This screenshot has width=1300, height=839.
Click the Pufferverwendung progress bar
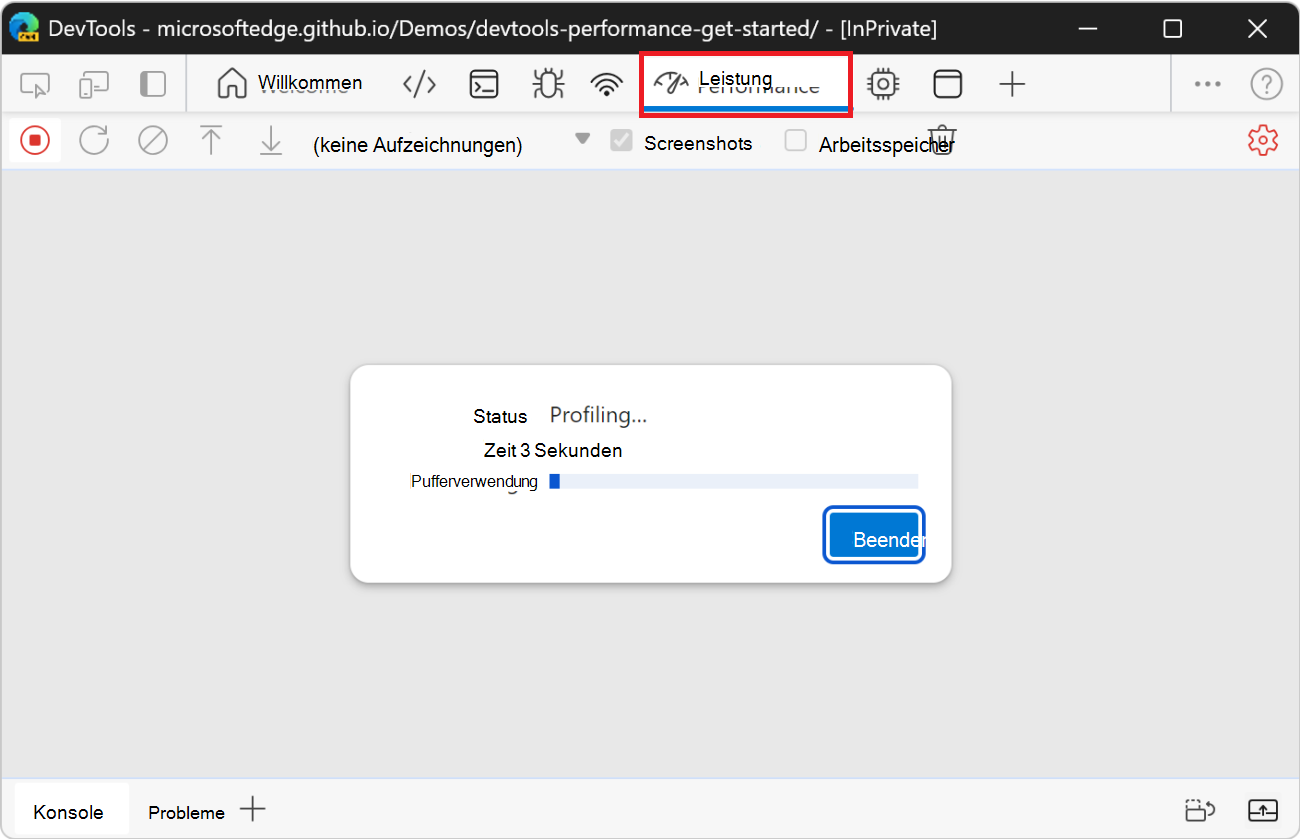click(x=735, y=480)
